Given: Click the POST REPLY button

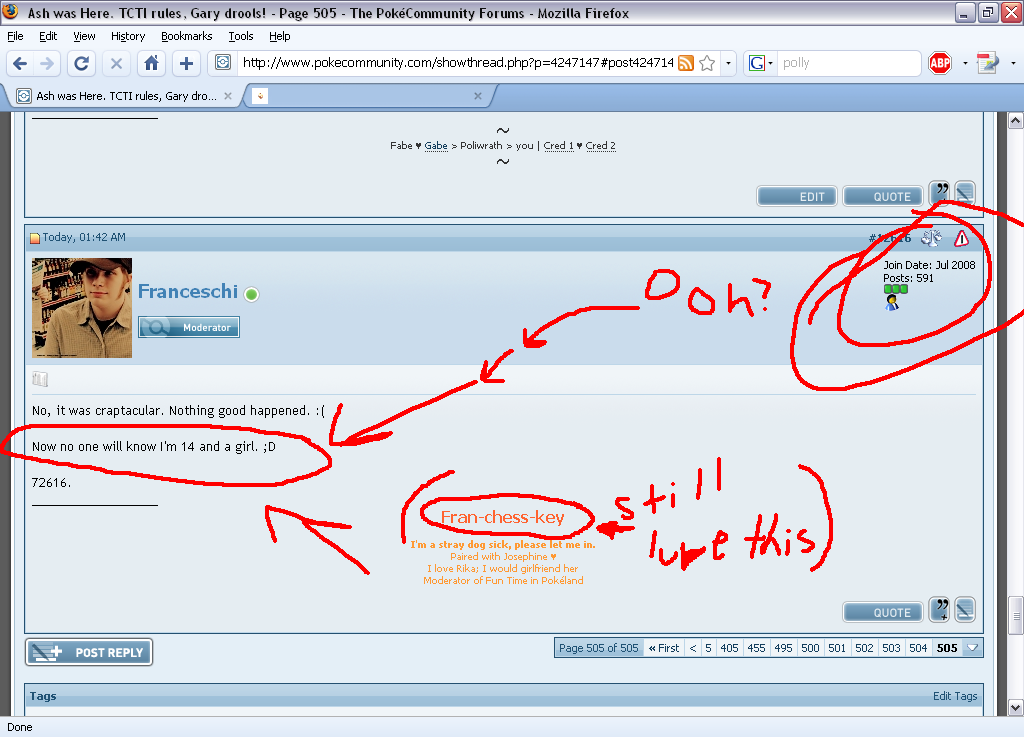Looking at the screenshot, I should (x=89, y=652).
